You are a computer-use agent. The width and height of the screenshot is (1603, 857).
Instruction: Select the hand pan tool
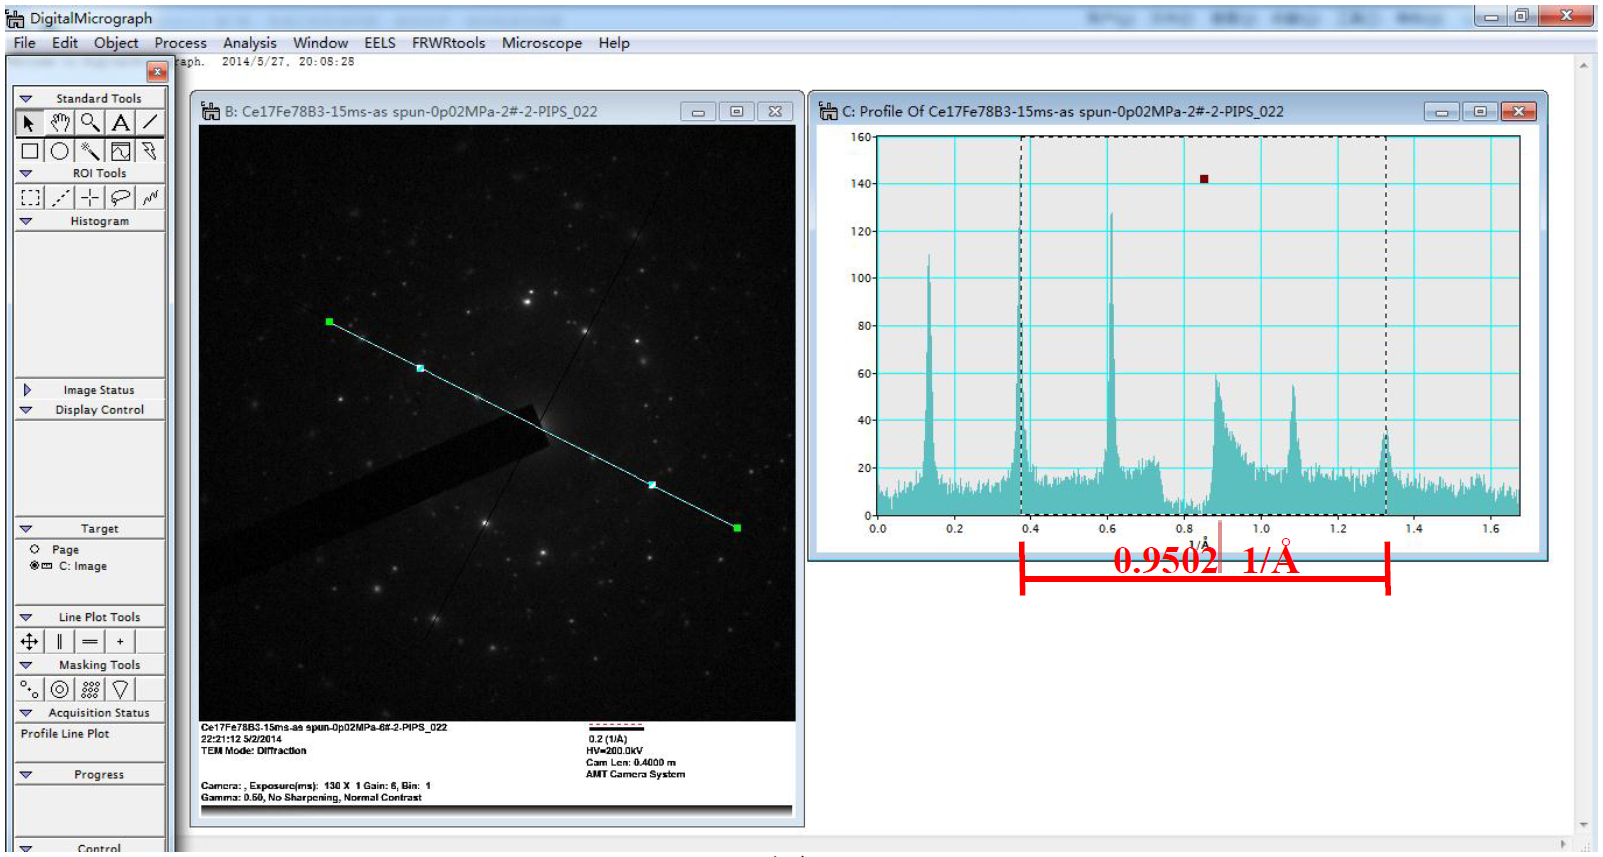point(60,122)
